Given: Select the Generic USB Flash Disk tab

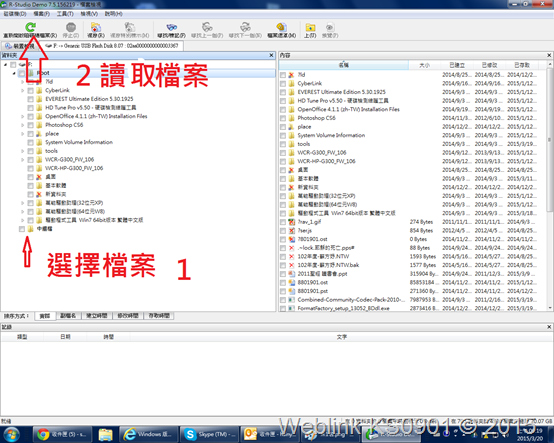Looking at the screenshot, I should pyautogui.click(x=112, y=46).
